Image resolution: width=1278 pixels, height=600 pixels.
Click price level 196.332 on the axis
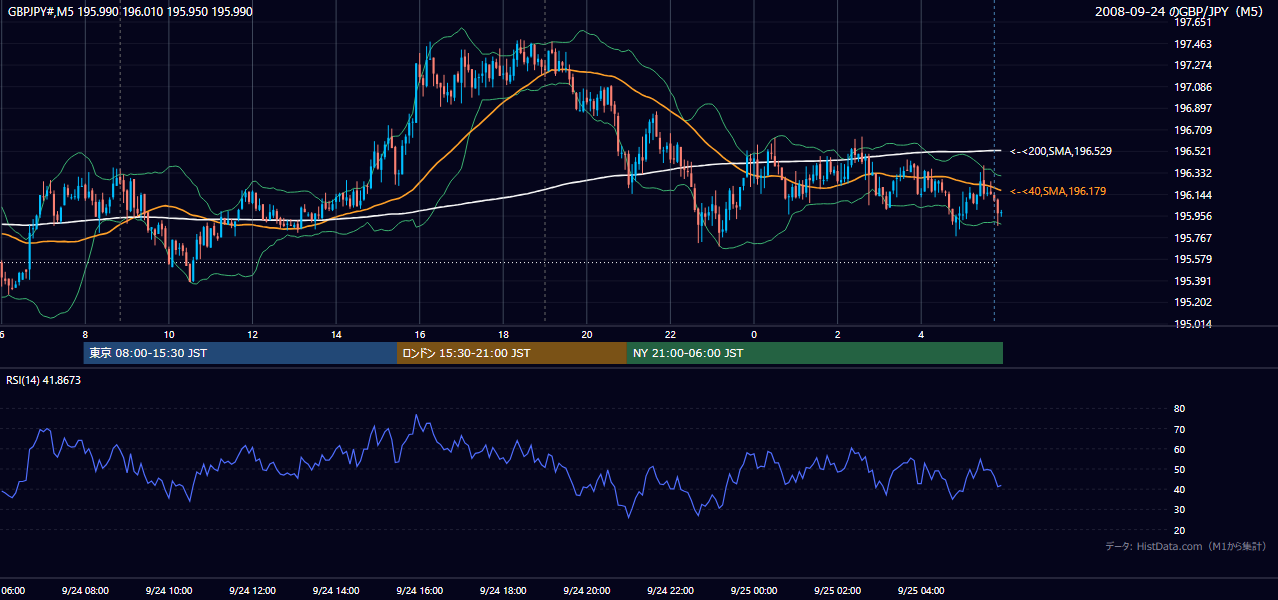[x=1193, y=173]
